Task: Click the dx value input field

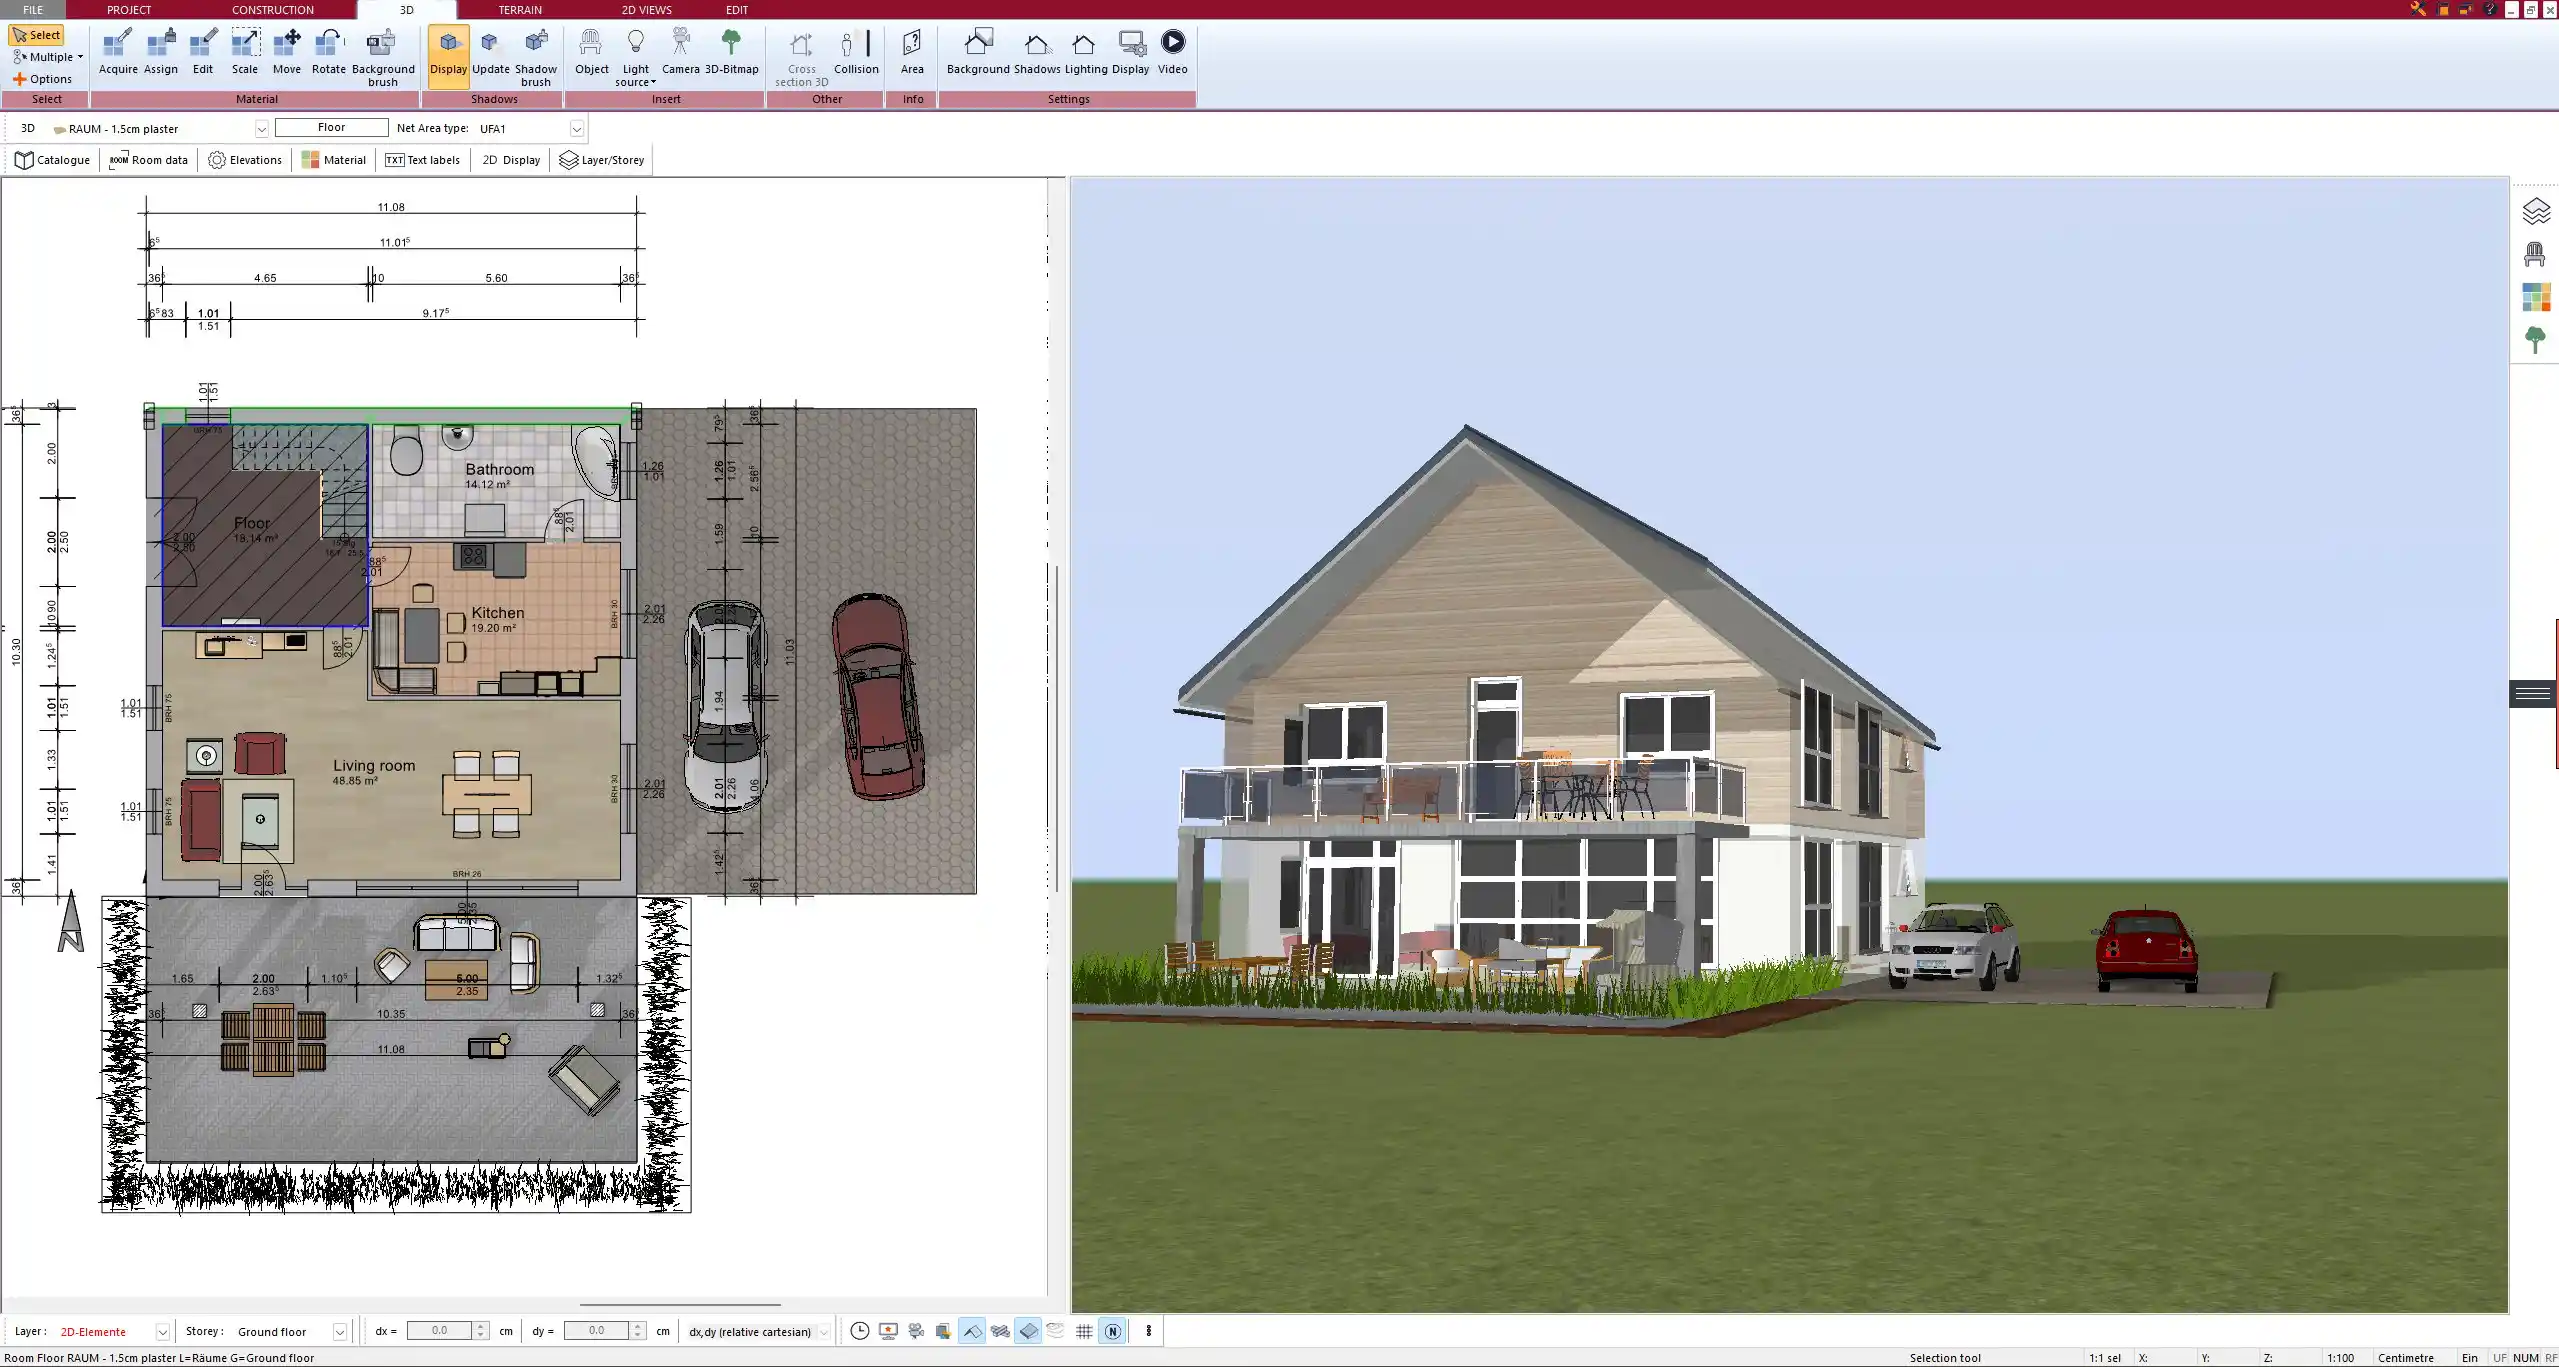Action: (440, 1331)
